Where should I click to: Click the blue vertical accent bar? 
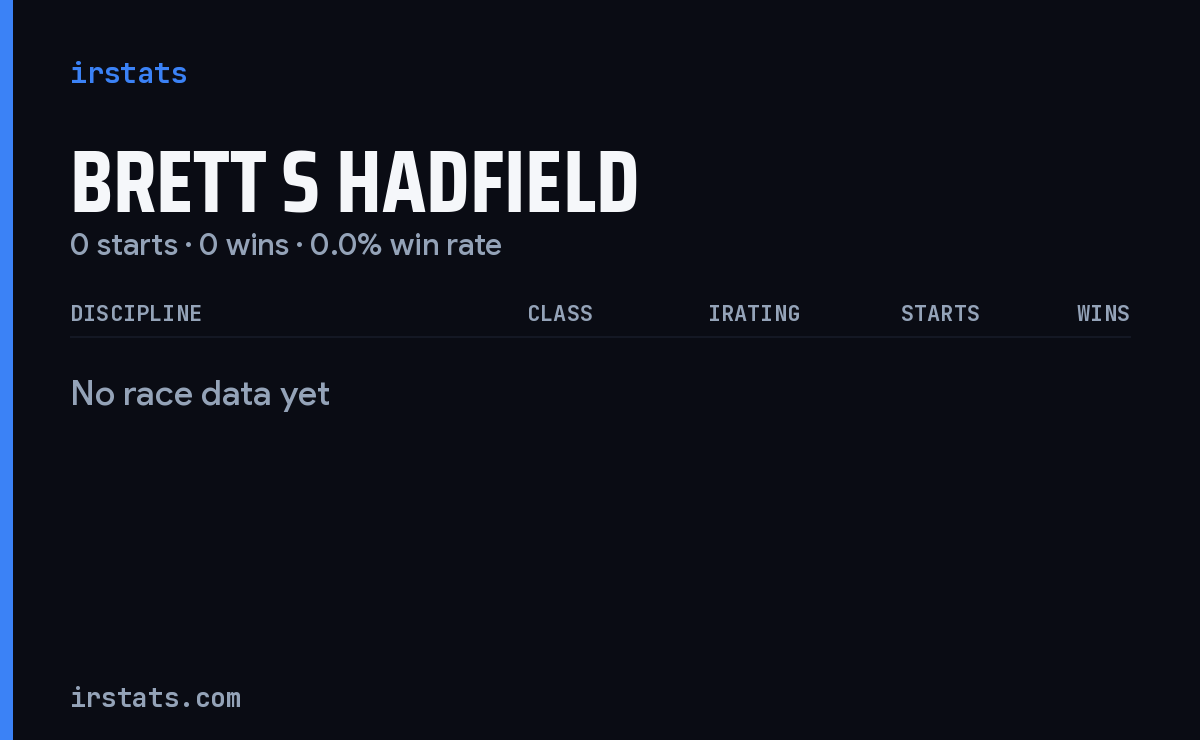[x=6, y=370]
